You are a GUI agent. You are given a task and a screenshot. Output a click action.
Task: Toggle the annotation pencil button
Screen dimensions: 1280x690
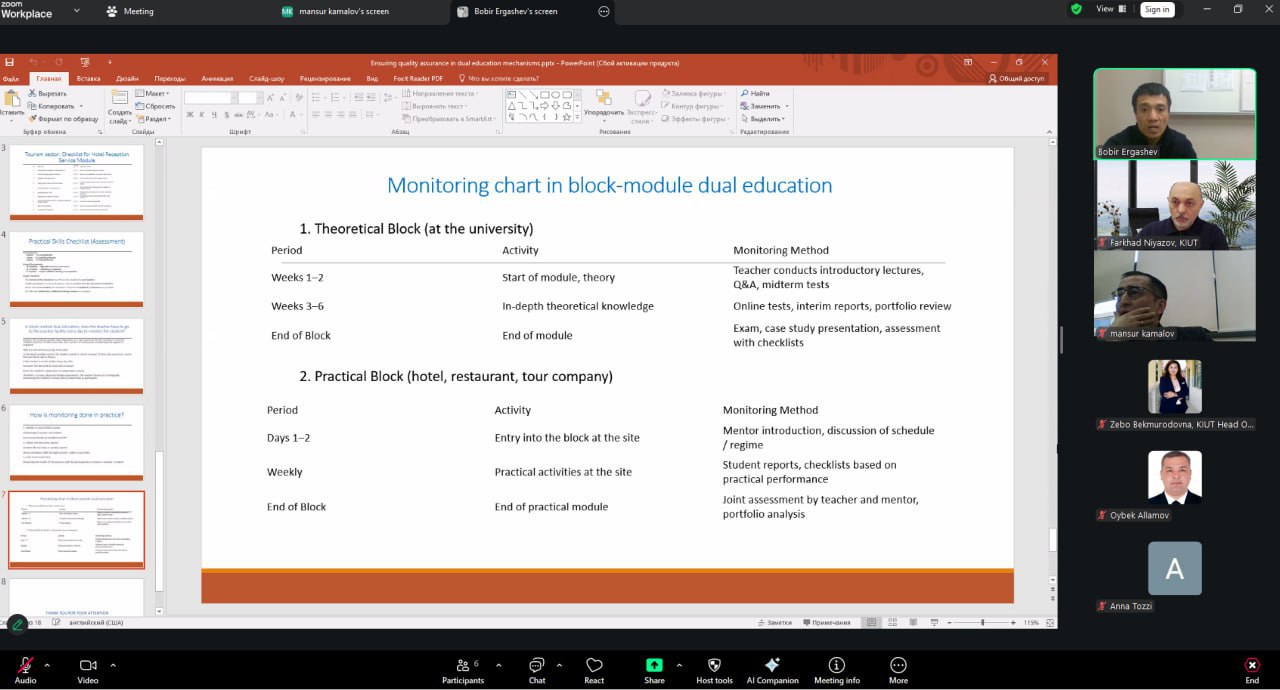point(17,625)
